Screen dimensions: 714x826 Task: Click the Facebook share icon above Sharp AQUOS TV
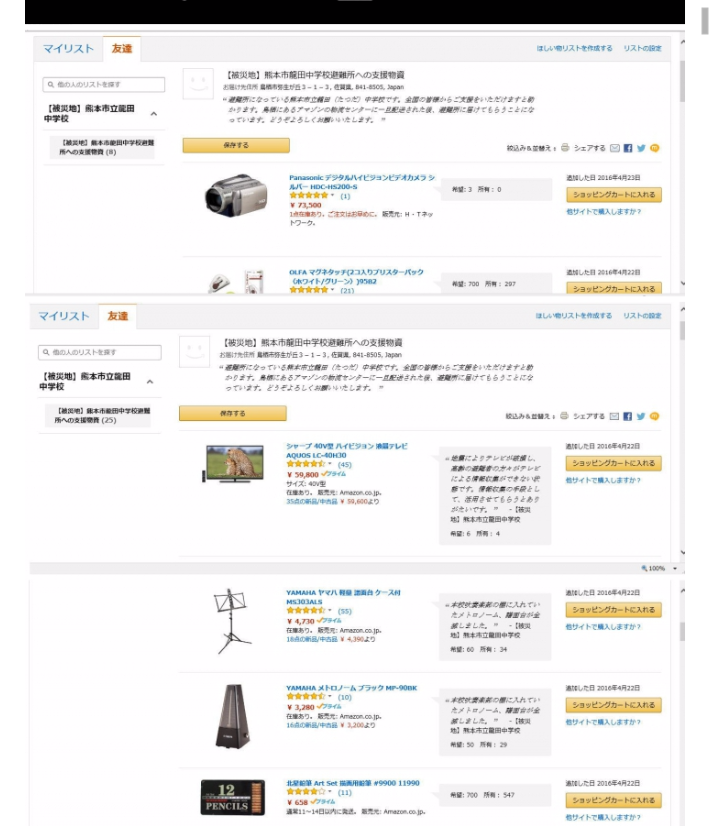[x=627, y=416]
